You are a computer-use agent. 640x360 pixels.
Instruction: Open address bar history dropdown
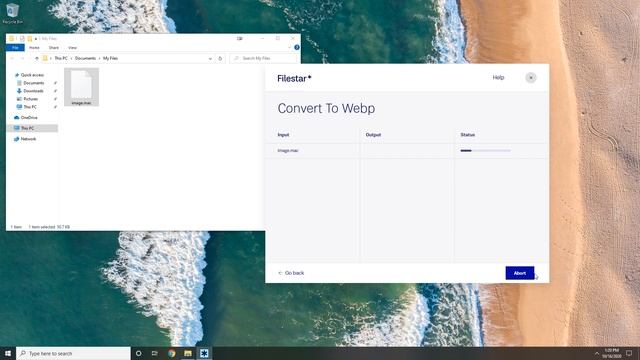pos(210,58)
